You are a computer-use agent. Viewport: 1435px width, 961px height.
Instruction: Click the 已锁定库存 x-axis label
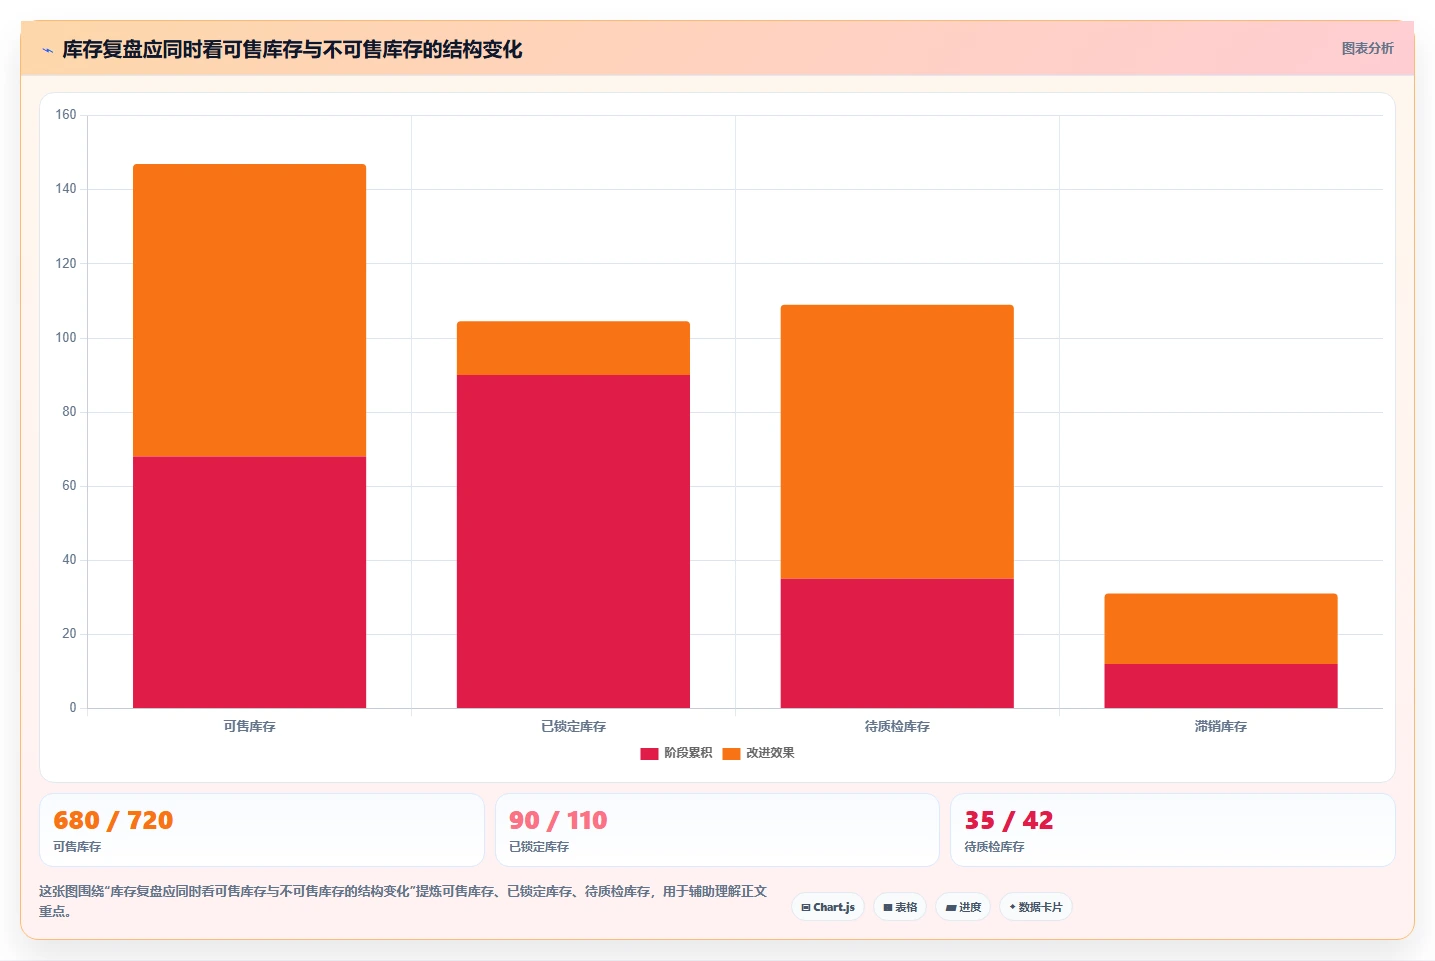point(573,726)
